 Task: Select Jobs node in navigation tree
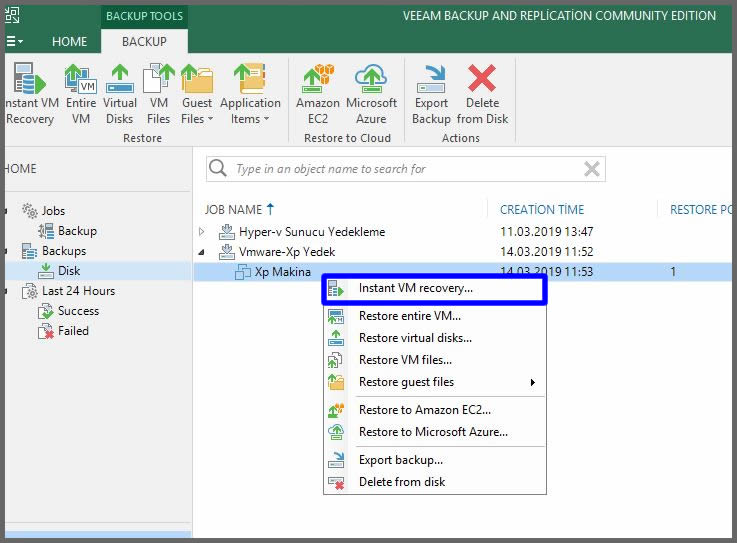[x=53, y=211]
